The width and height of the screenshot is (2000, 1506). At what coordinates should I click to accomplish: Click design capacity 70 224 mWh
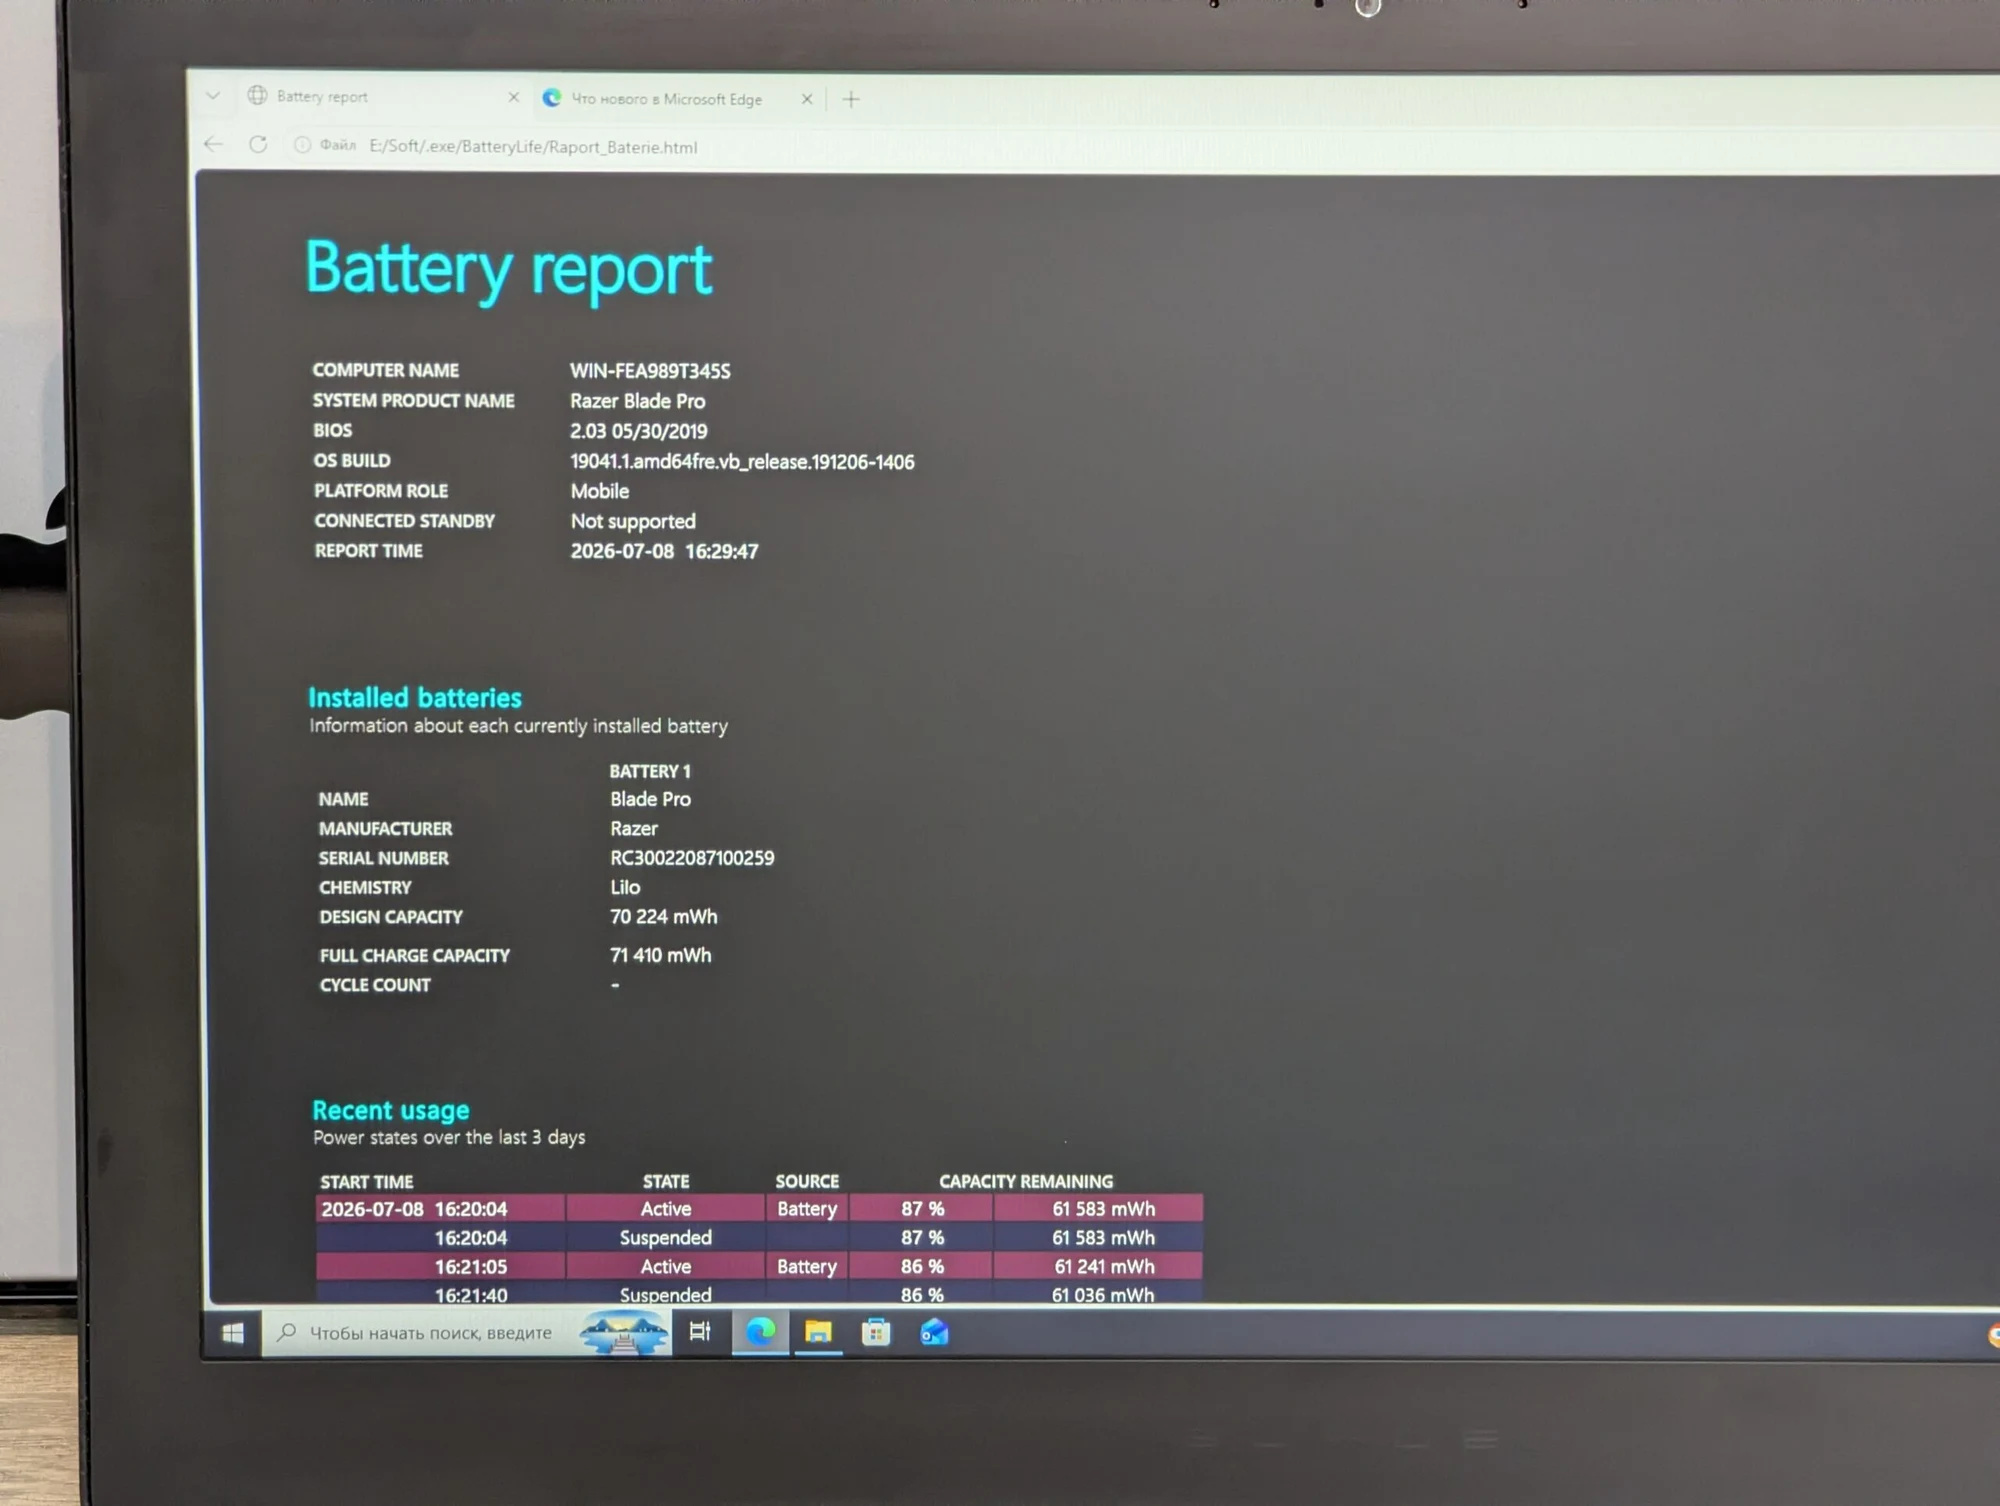[663, 917]
